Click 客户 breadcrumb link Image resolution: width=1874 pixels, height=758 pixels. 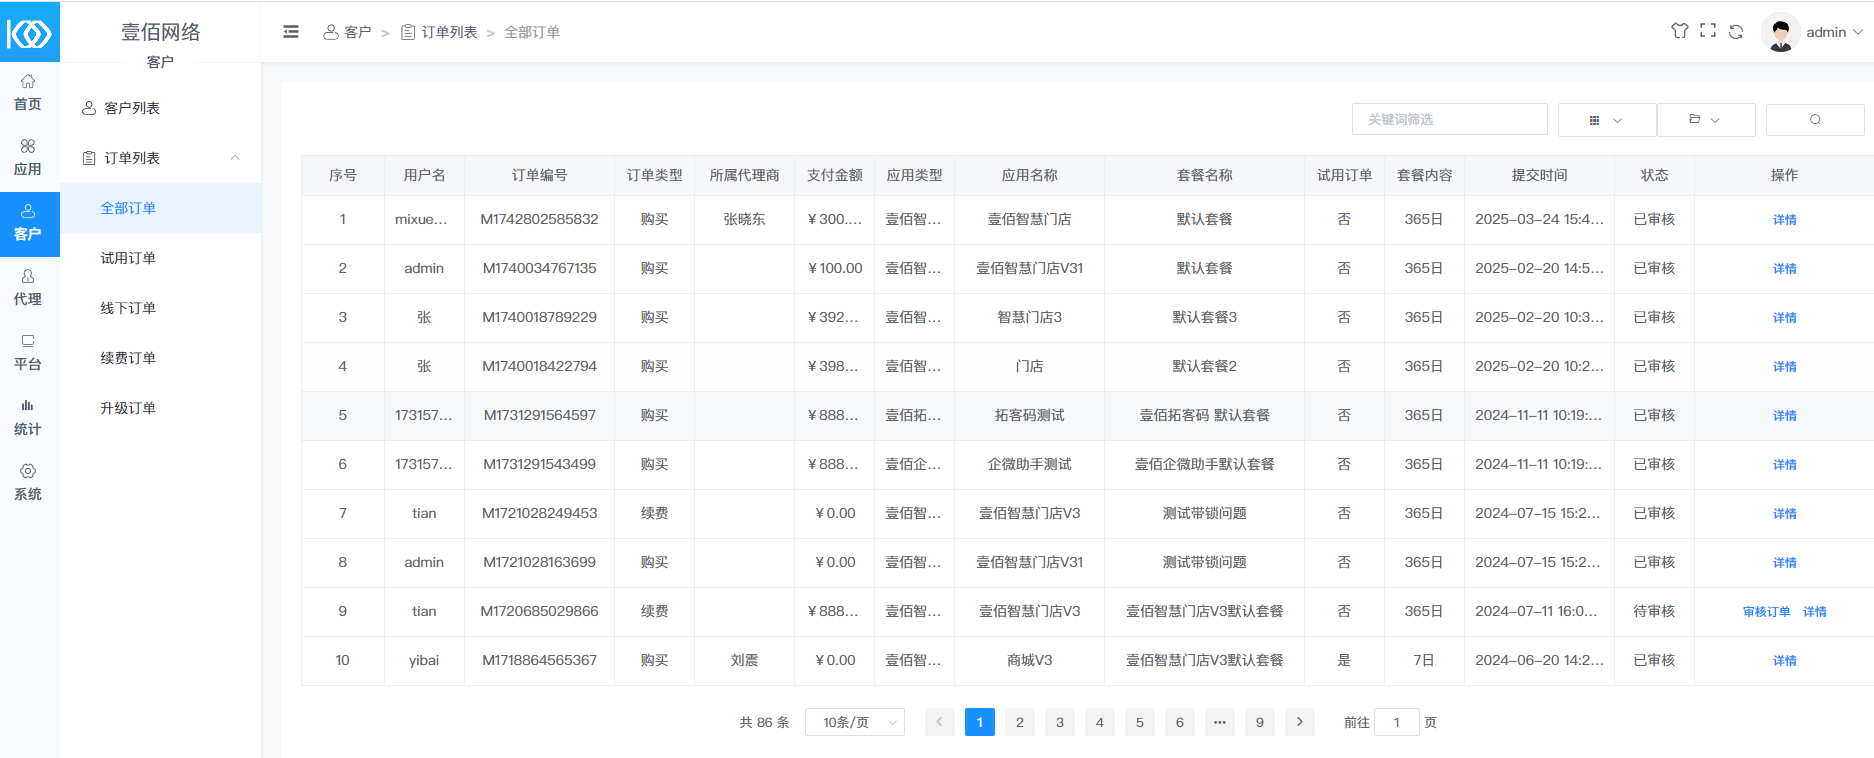347,32
